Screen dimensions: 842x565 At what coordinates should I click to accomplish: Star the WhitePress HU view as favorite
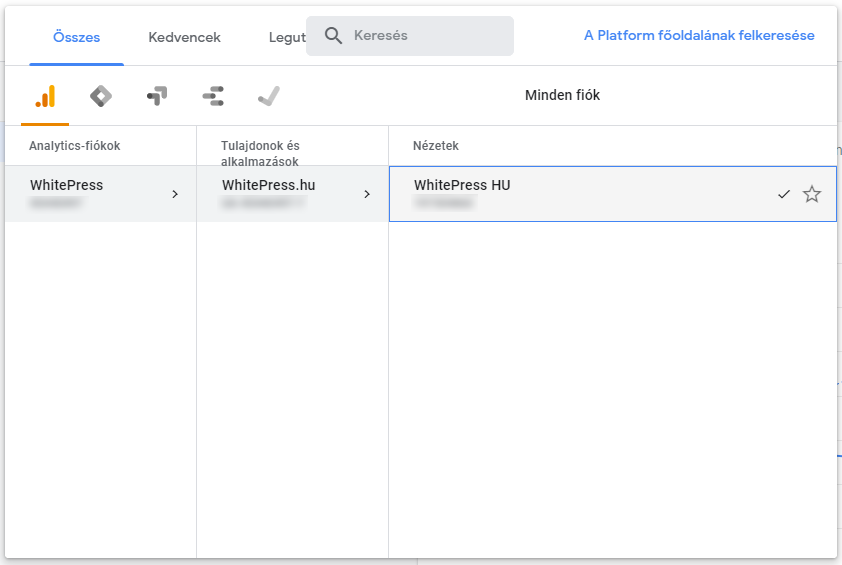(811, 194)
